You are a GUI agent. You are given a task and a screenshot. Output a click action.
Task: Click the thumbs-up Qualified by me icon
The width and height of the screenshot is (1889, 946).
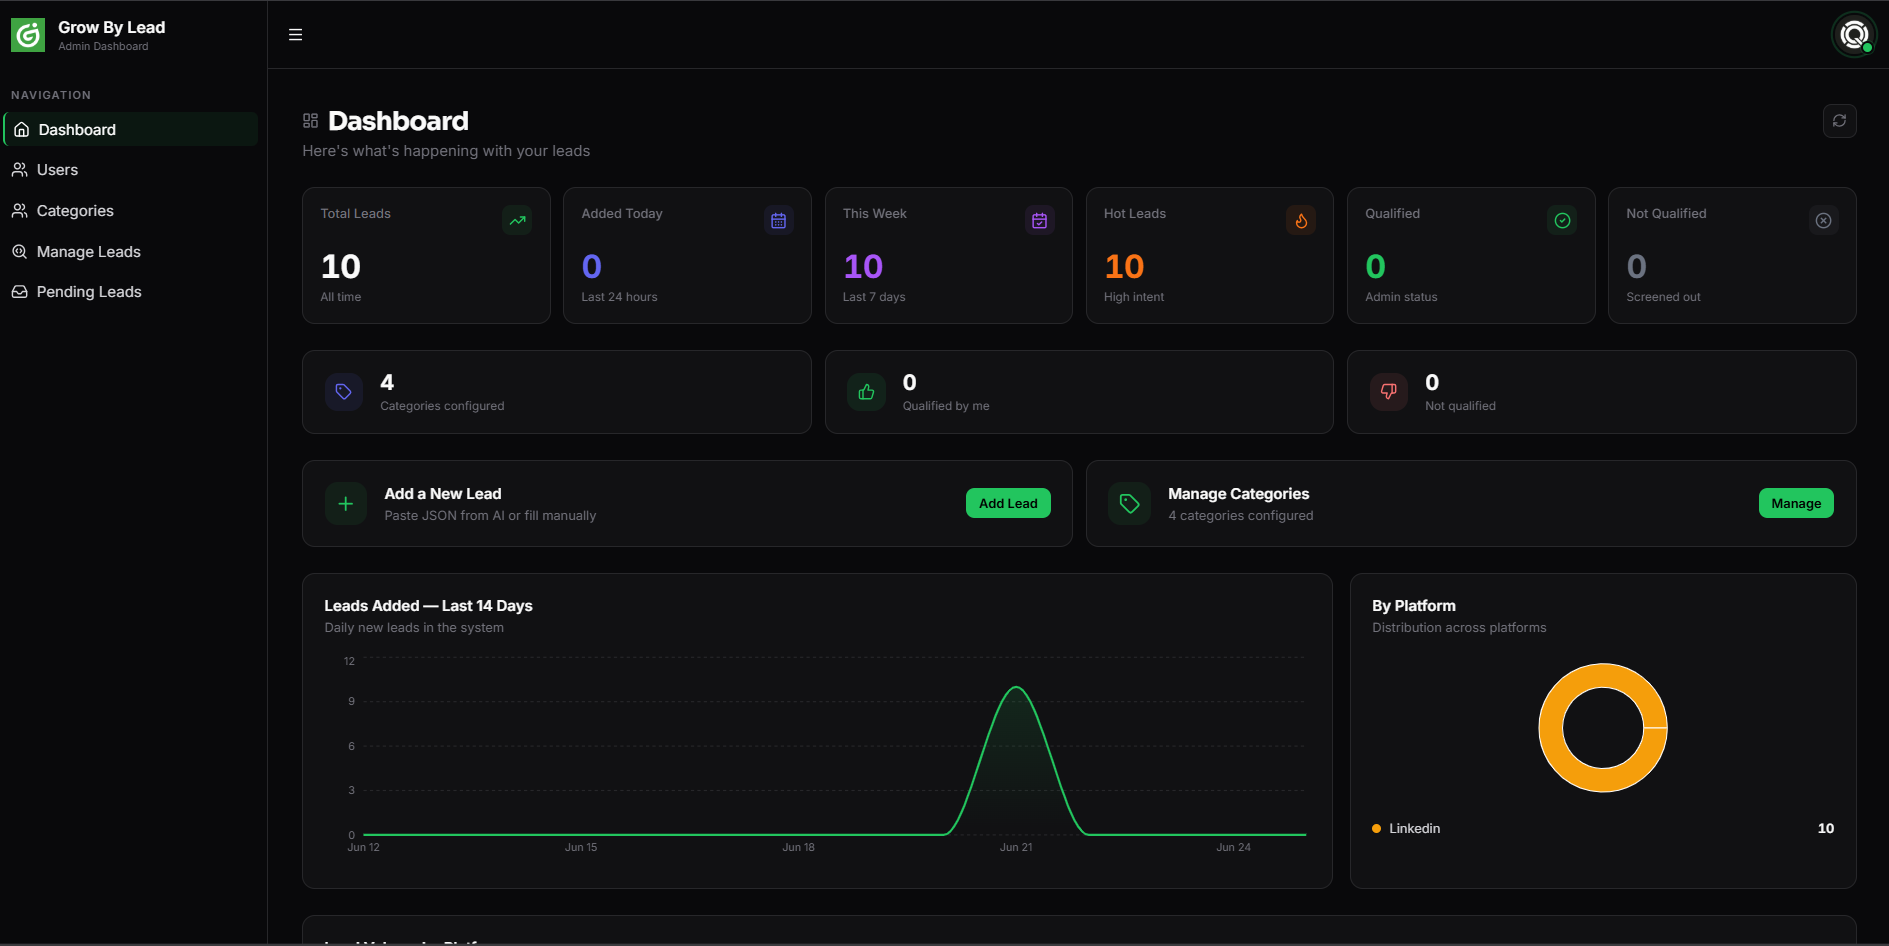866,392
